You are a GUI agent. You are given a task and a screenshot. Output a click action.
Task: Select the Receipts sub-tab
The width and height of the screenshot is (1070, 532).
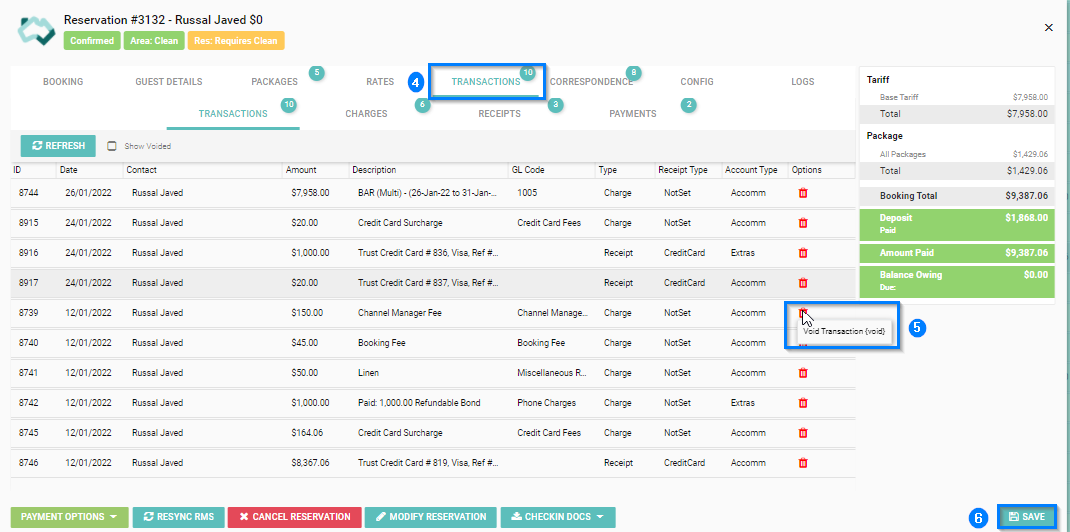tap(499, 114)
